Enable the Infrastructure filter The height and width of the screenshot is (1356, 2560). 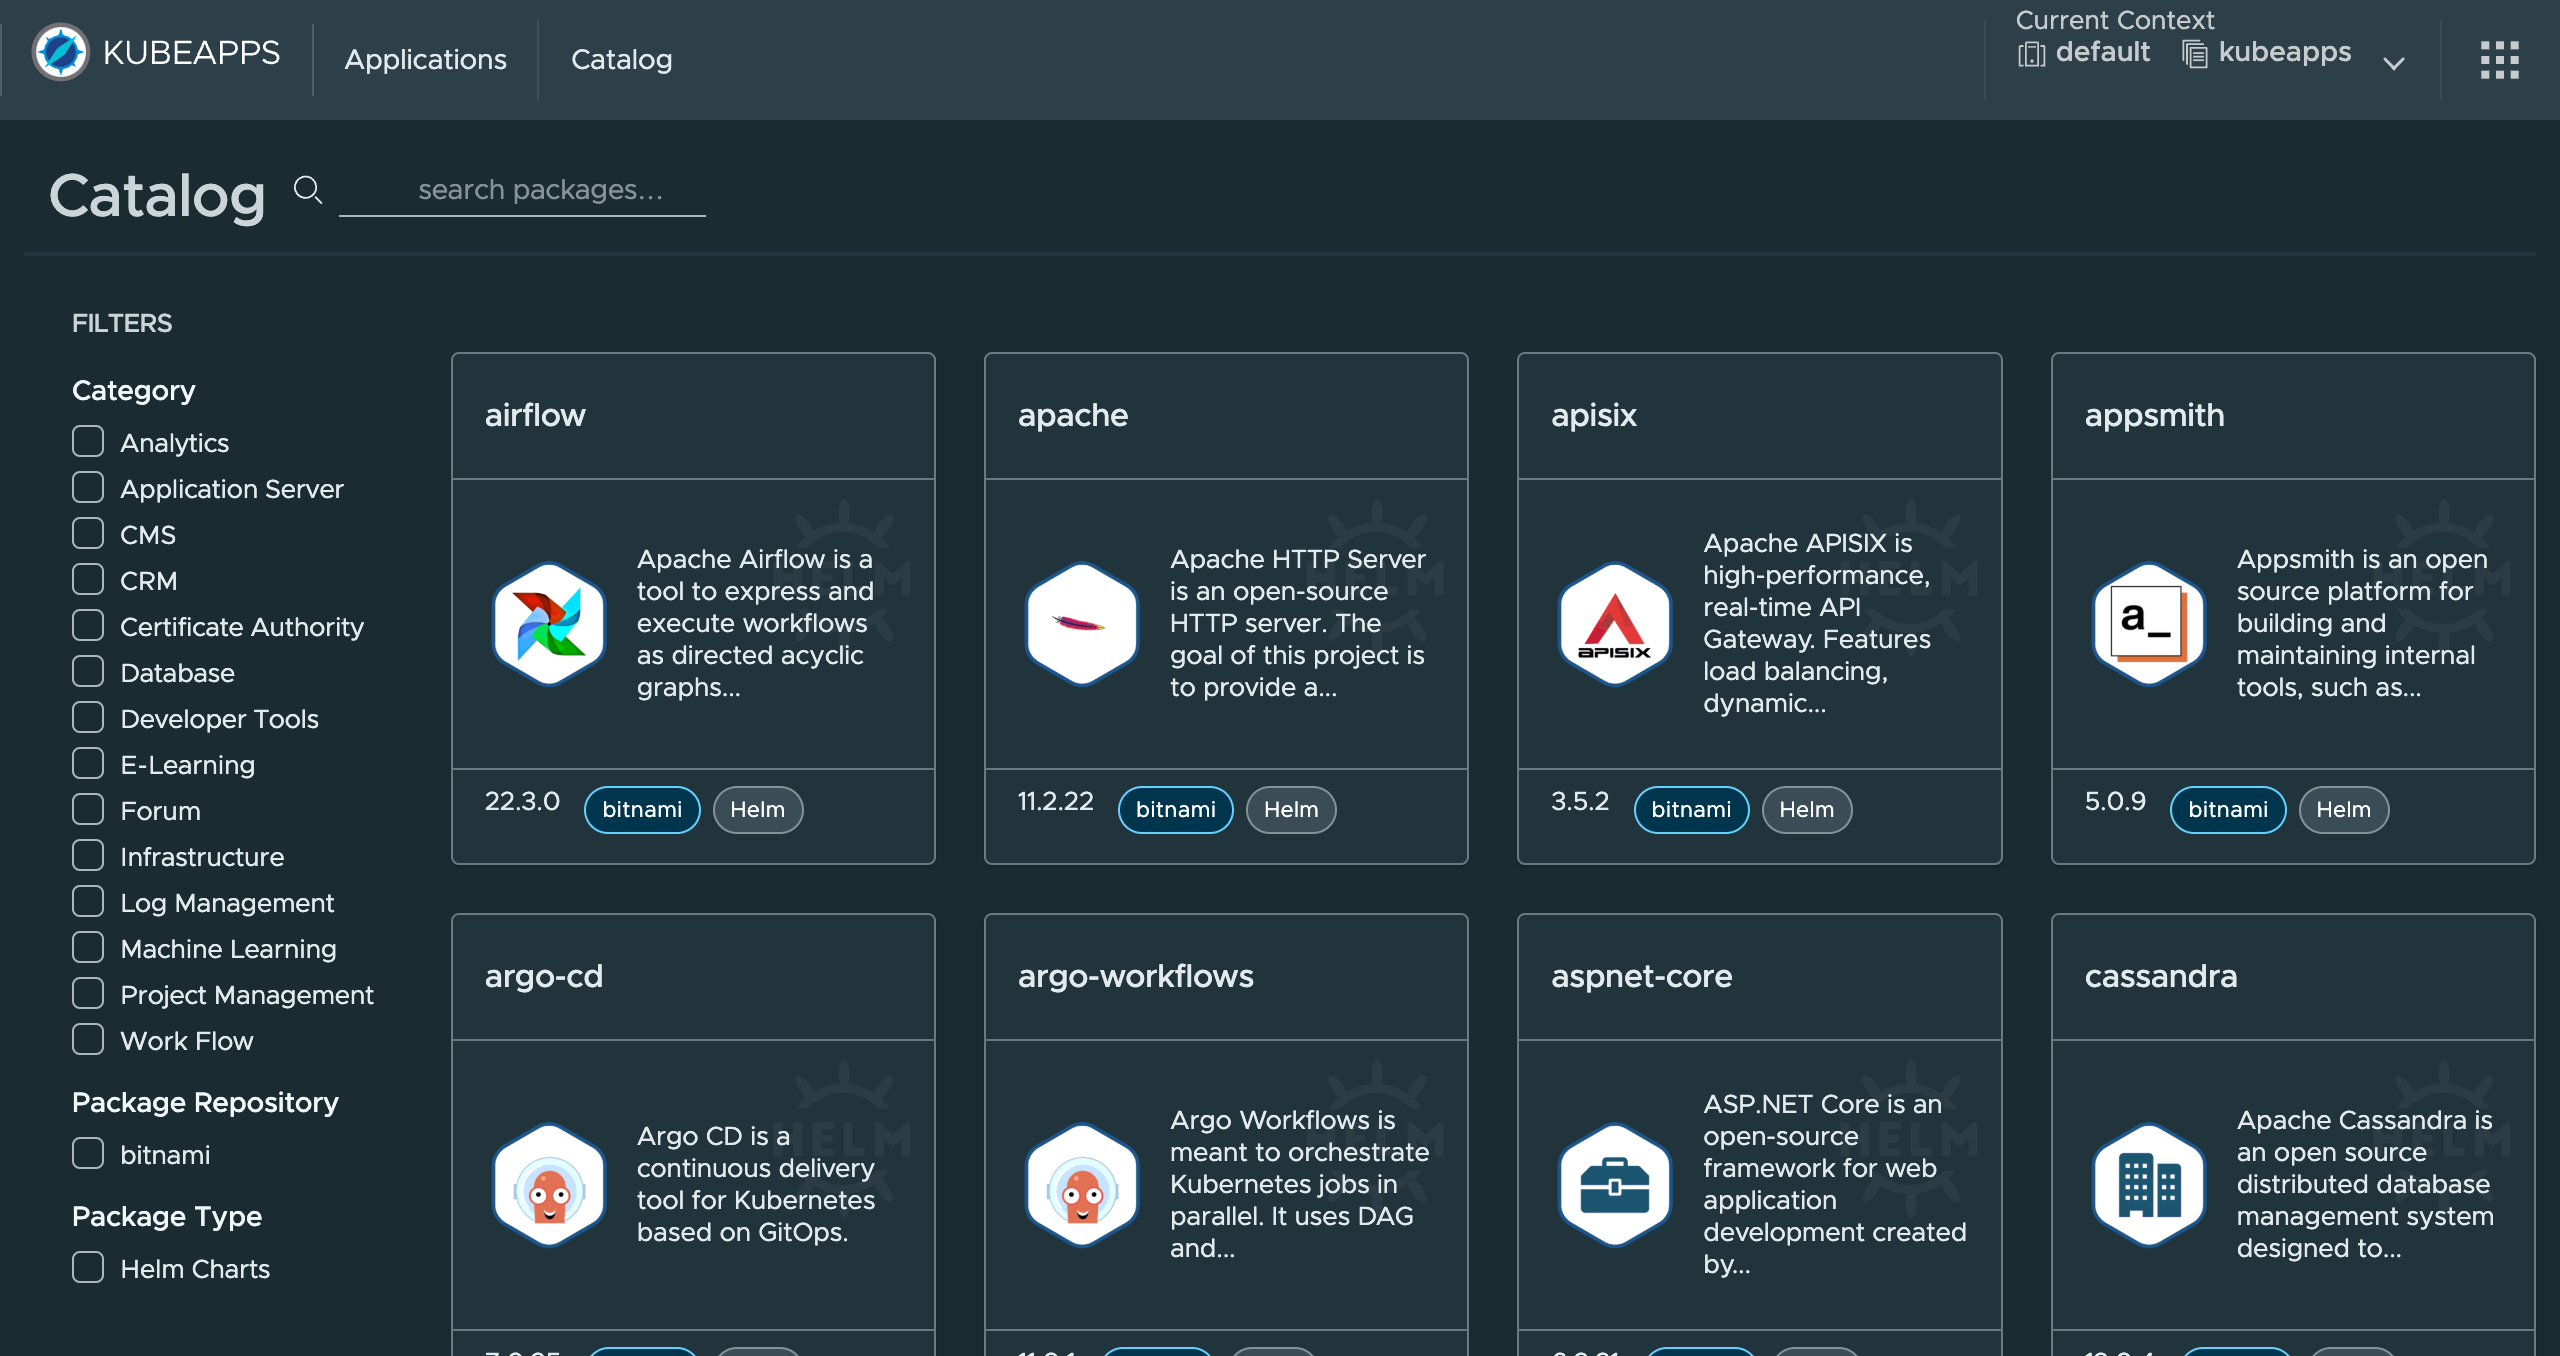point(88,855)
